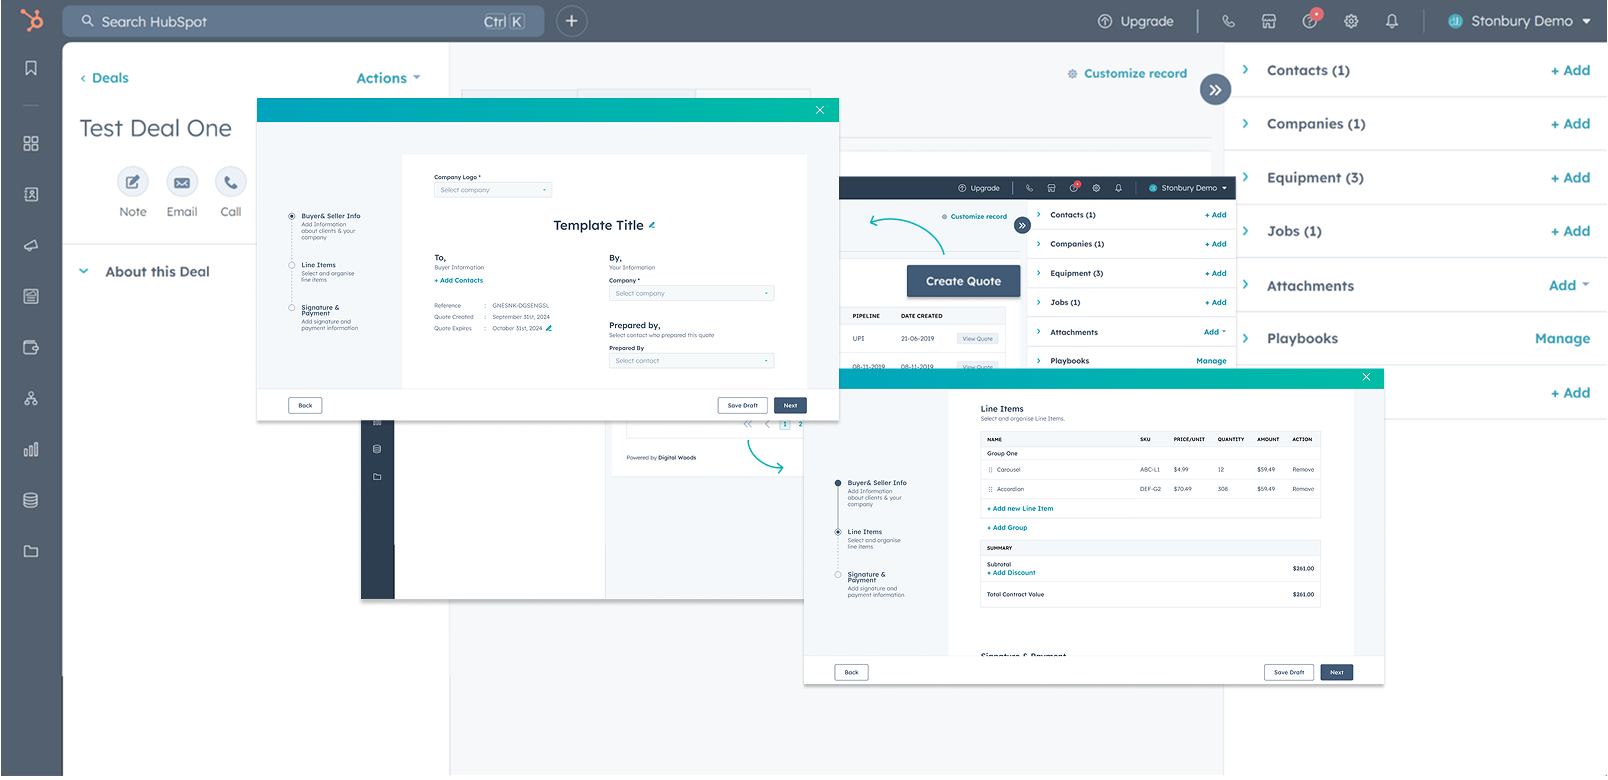The height and width of the screenshot is (780, 1608).
Task: Collapse main right sidebar with double-arrow button
Action: click(1215, 90)
